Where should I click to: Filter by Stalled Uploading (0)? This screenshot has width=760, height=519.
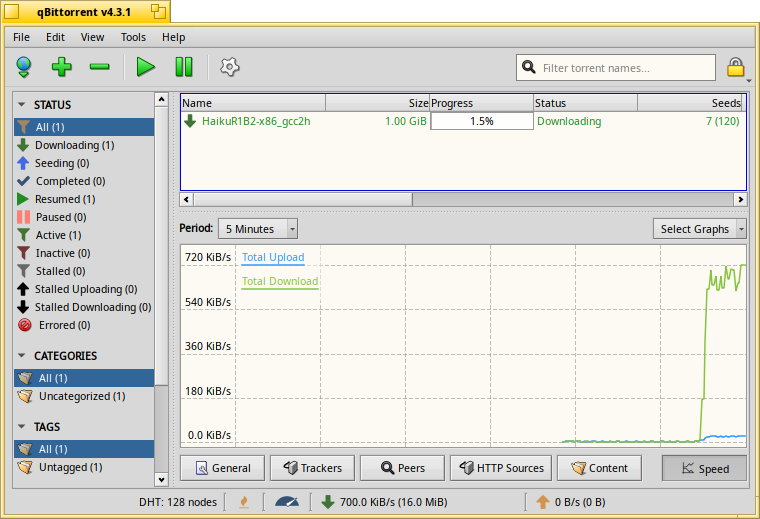coord(84,289)
